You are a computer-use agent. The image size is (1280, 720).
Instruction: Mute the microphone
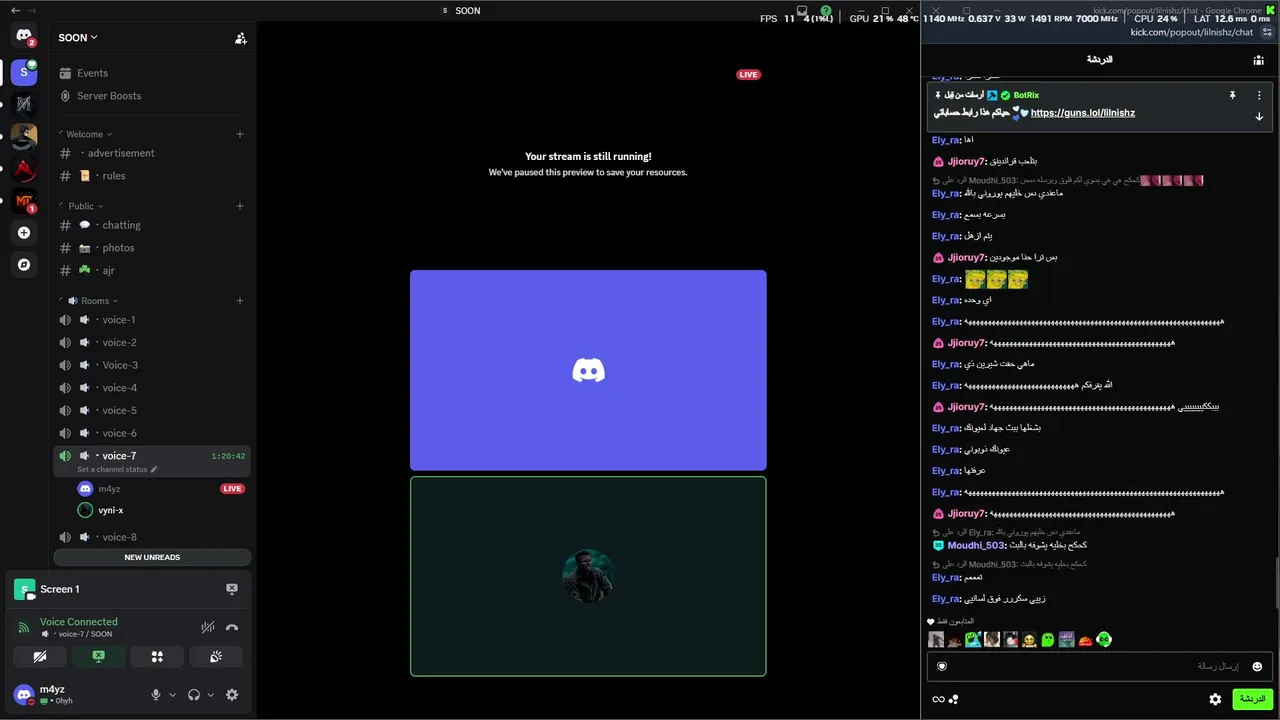tap(156, 695)
